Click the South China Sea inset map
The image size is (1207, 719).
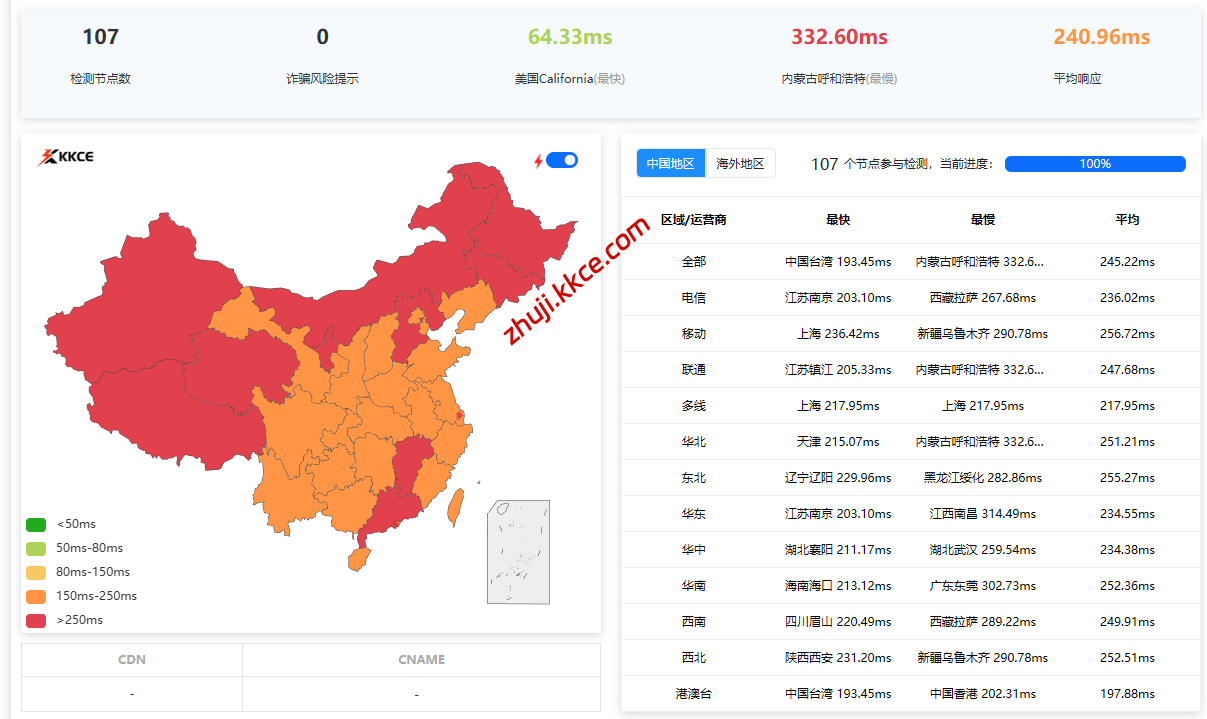click(518, 552)
